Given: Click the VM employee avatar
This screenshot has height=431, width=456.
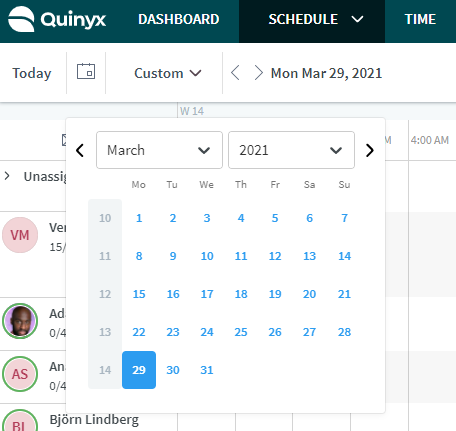Looking at the screenshot, I should 20,235.
